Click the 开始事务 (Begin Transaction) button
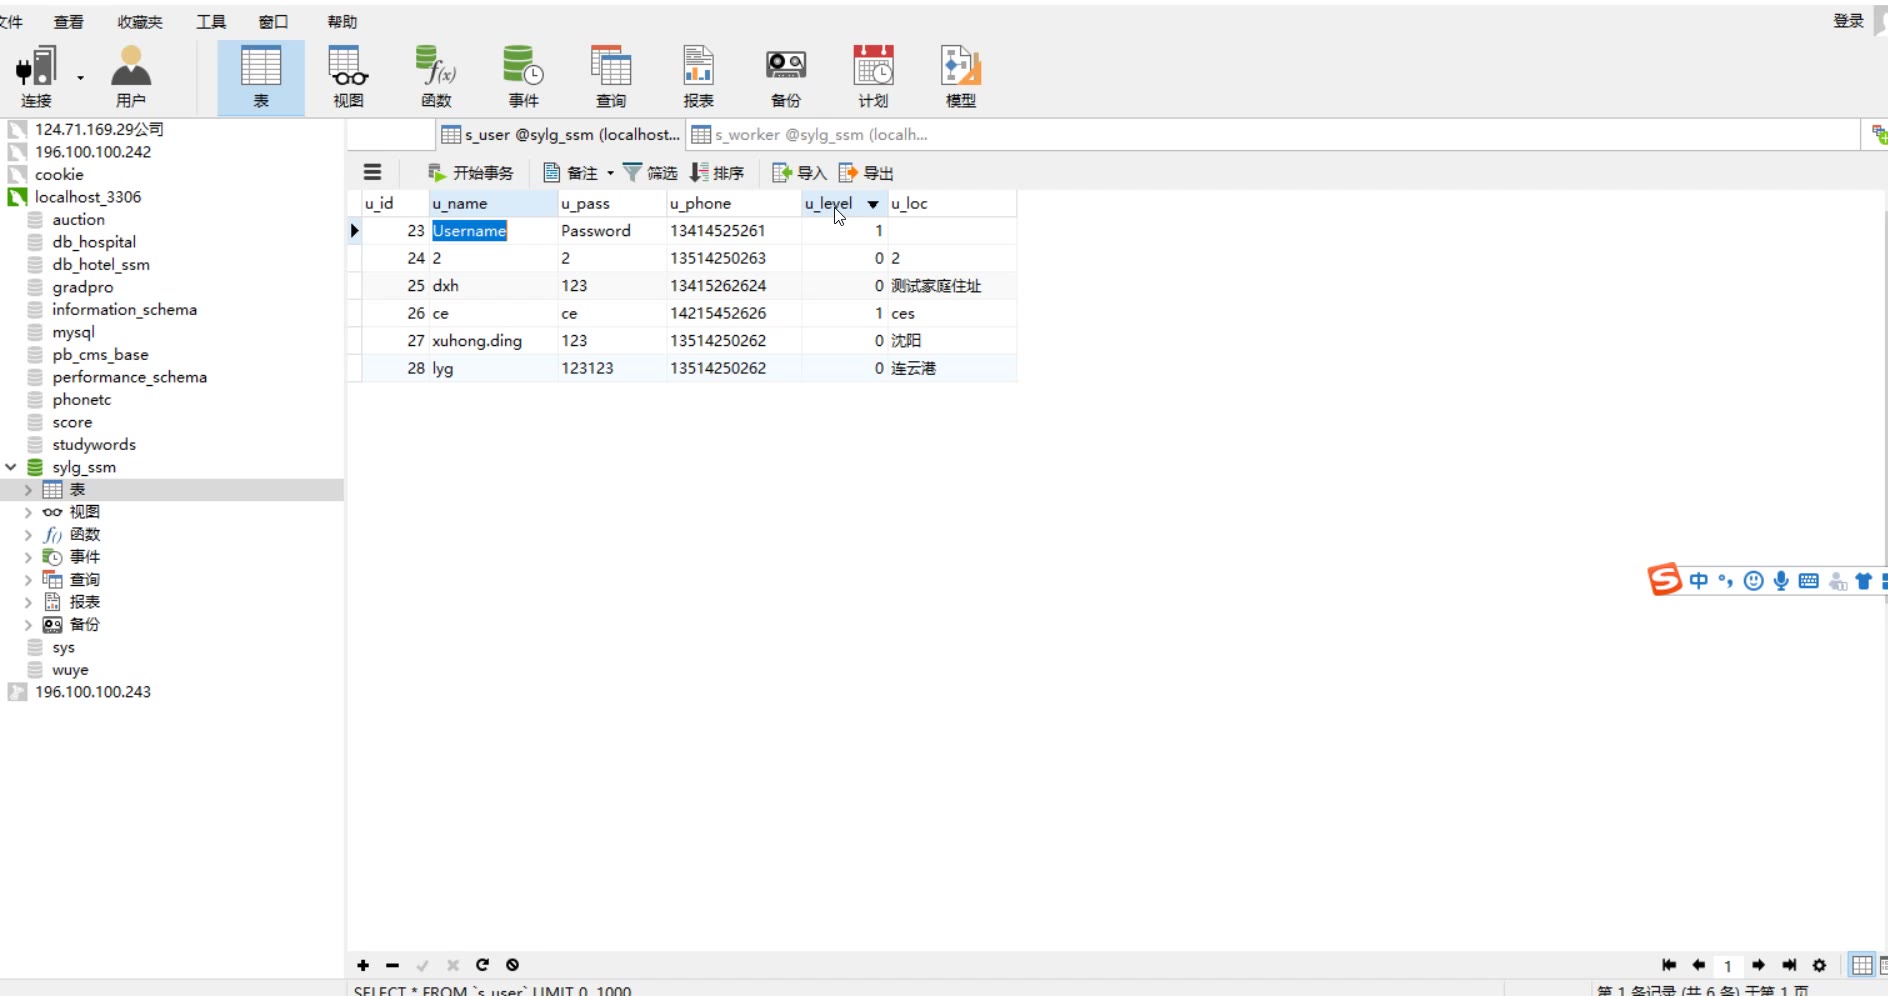Viewport: 1888px width, 996px height. tap(470, 173)
